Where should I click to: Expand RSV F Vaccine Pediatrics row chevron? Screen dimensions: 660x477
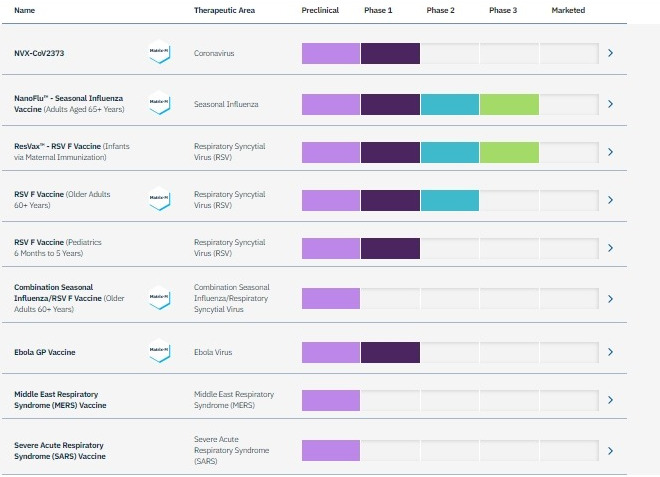pos(610,248)
